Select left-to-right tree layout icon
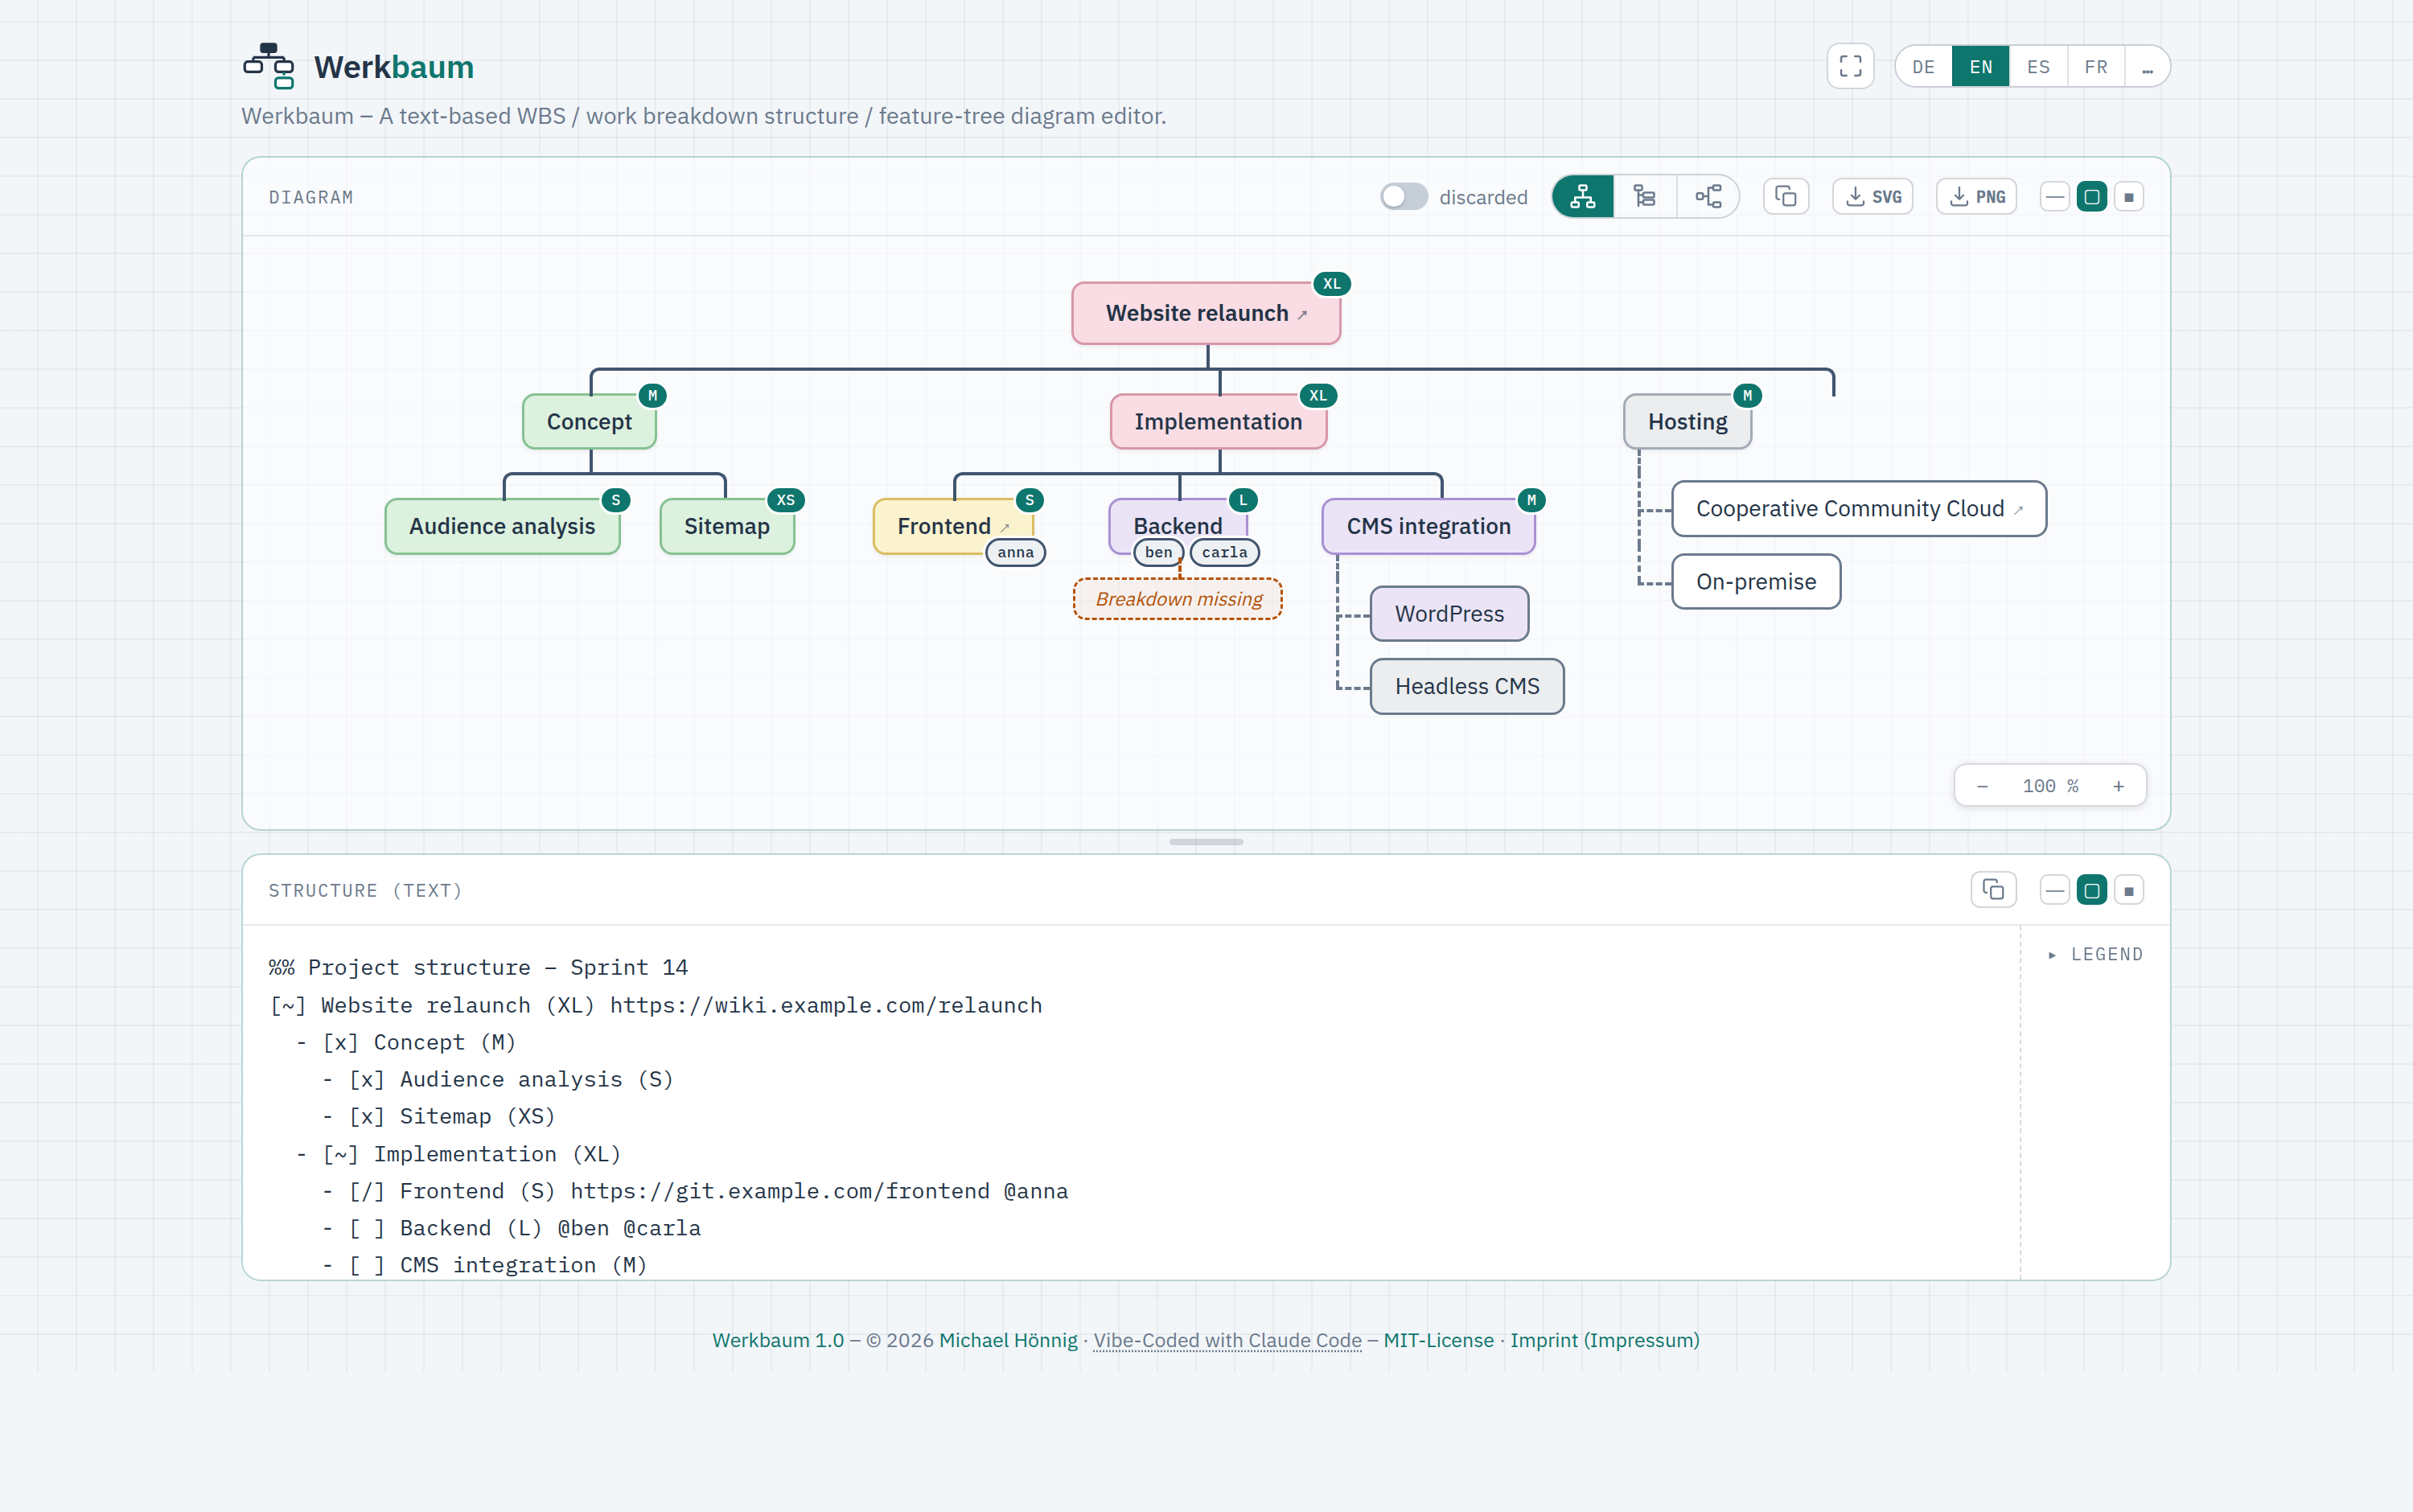 tap(1708, 197)
